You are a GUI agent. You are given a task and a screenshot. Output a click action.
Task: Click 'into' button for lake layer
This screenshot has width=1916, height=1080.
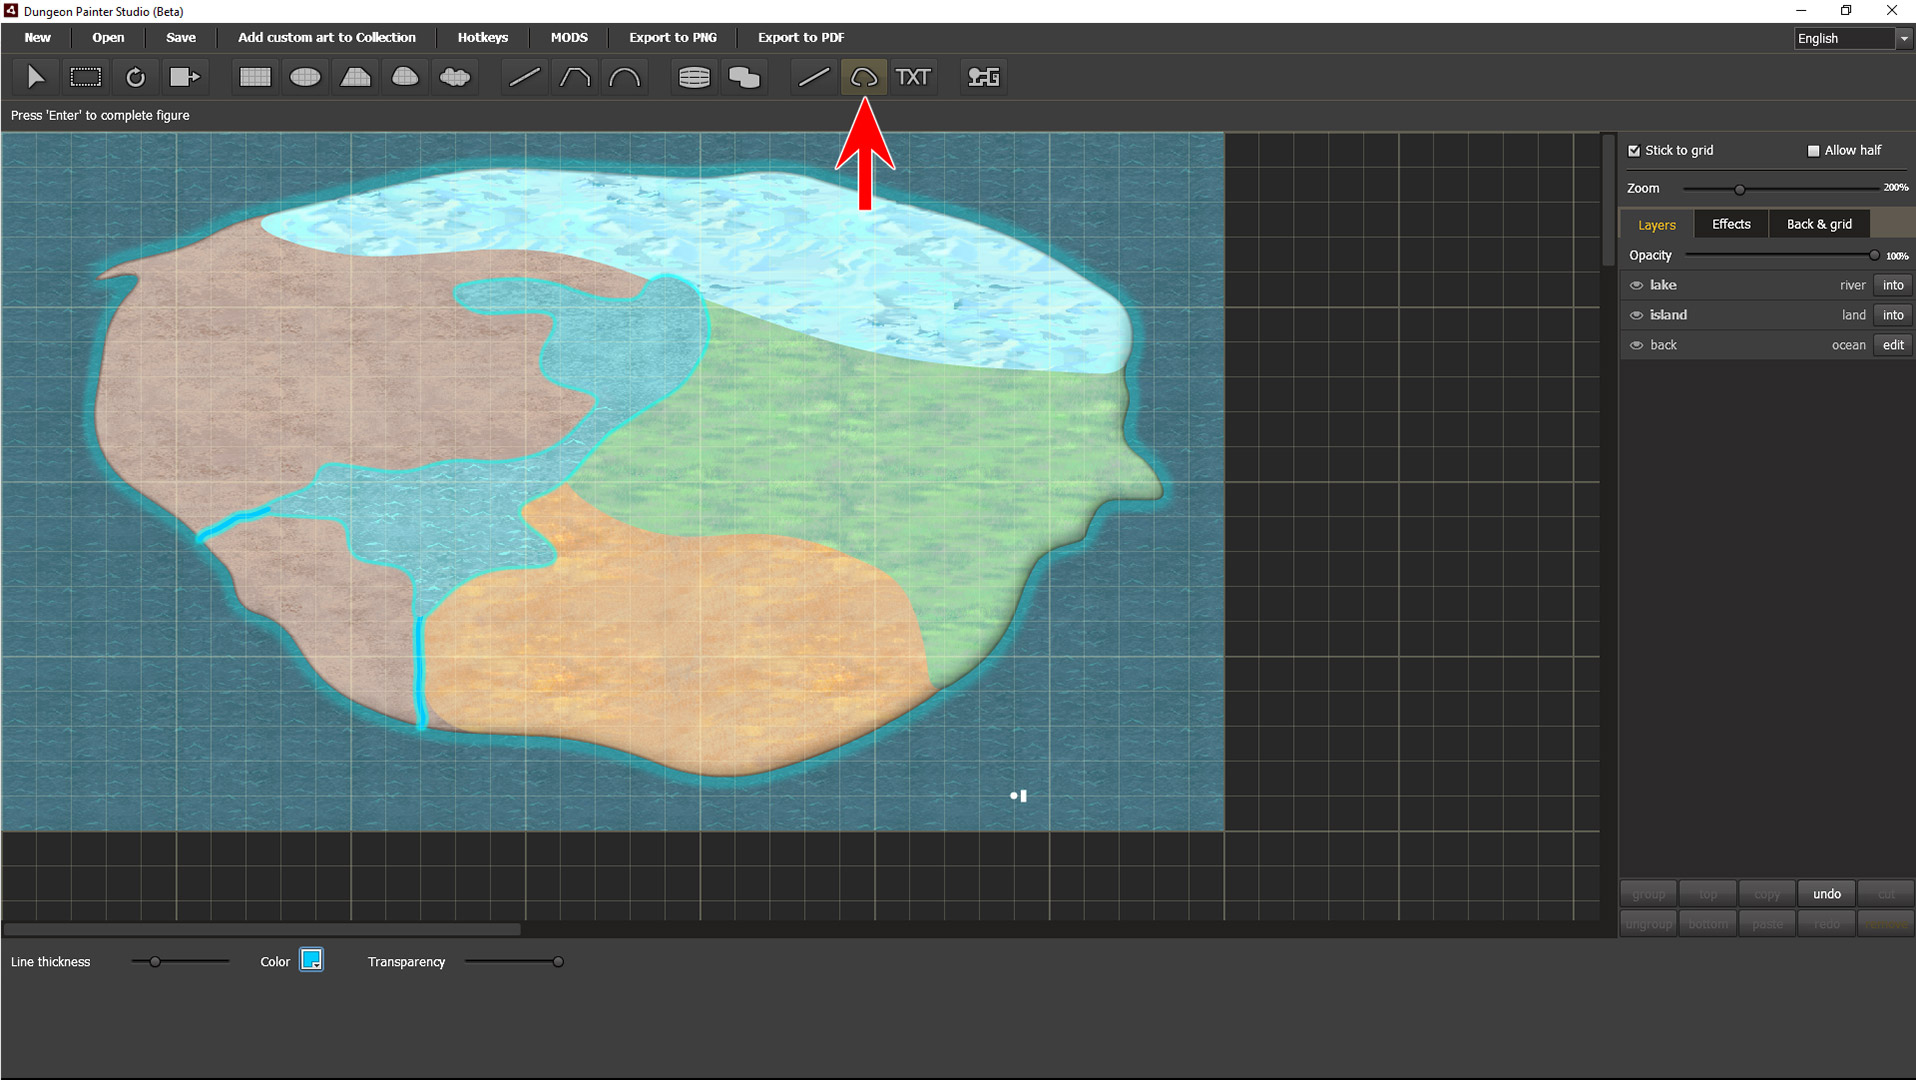coord(1893,285)
